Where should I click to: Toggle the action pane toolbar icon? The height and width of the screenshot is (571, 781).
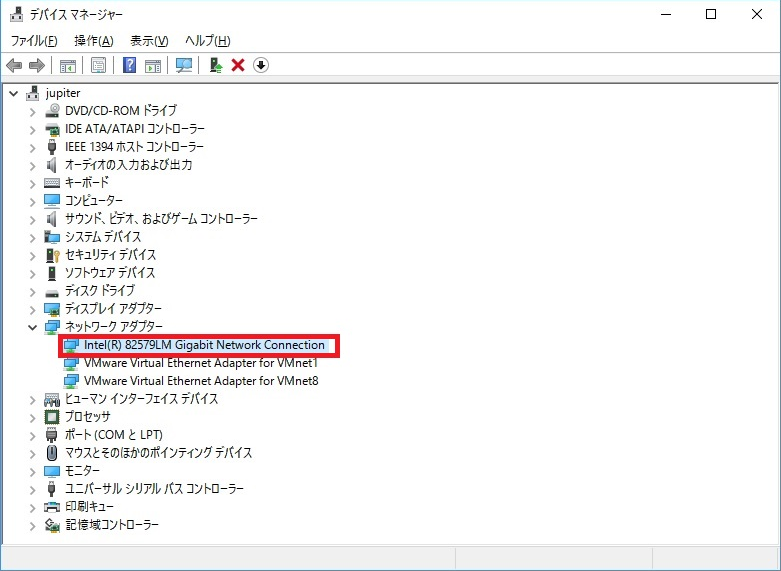[x=153, y=65]
